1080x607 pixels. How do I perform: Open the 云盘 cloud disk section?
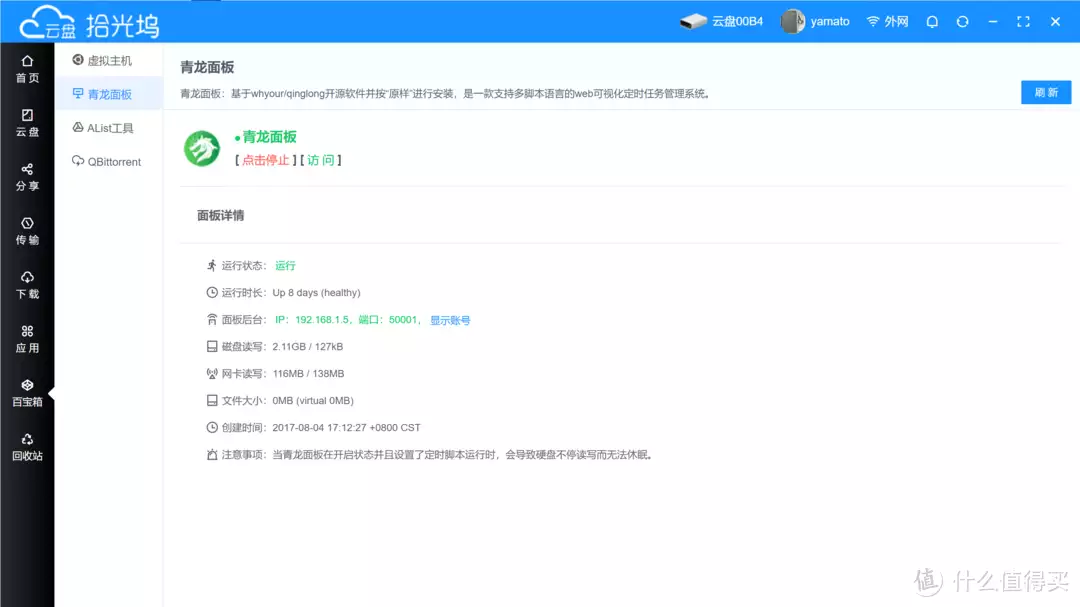pyautogui.click(x=27, y=123)
